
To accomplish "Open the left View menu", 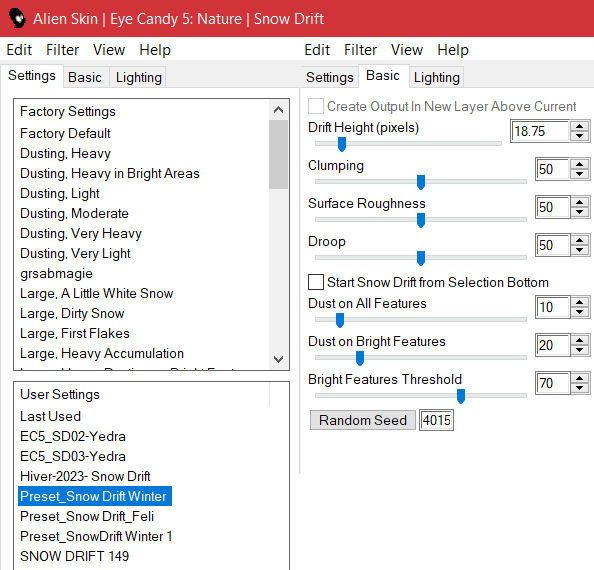I will 109,50.
